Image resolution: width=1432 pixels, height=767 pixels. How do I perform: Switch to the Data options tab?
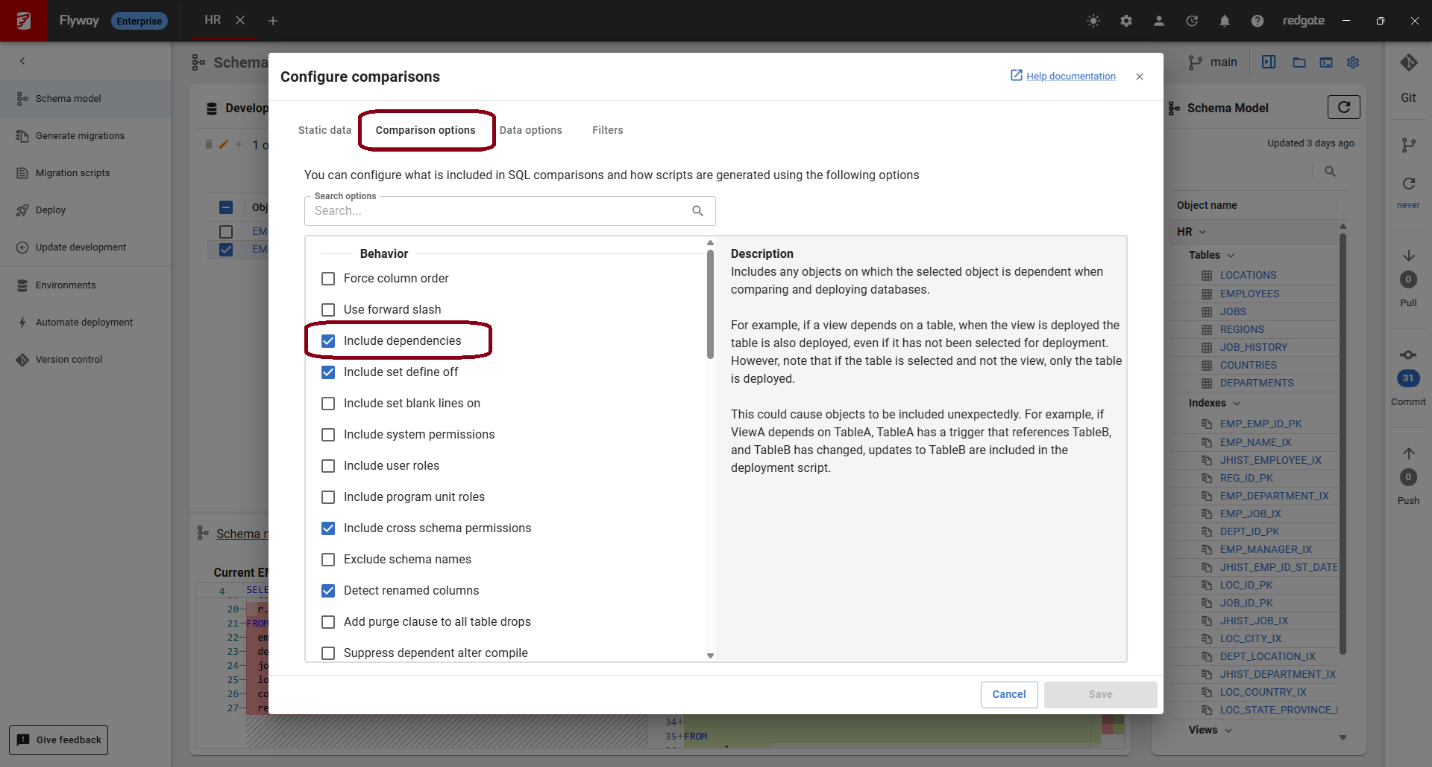point(530,130)
